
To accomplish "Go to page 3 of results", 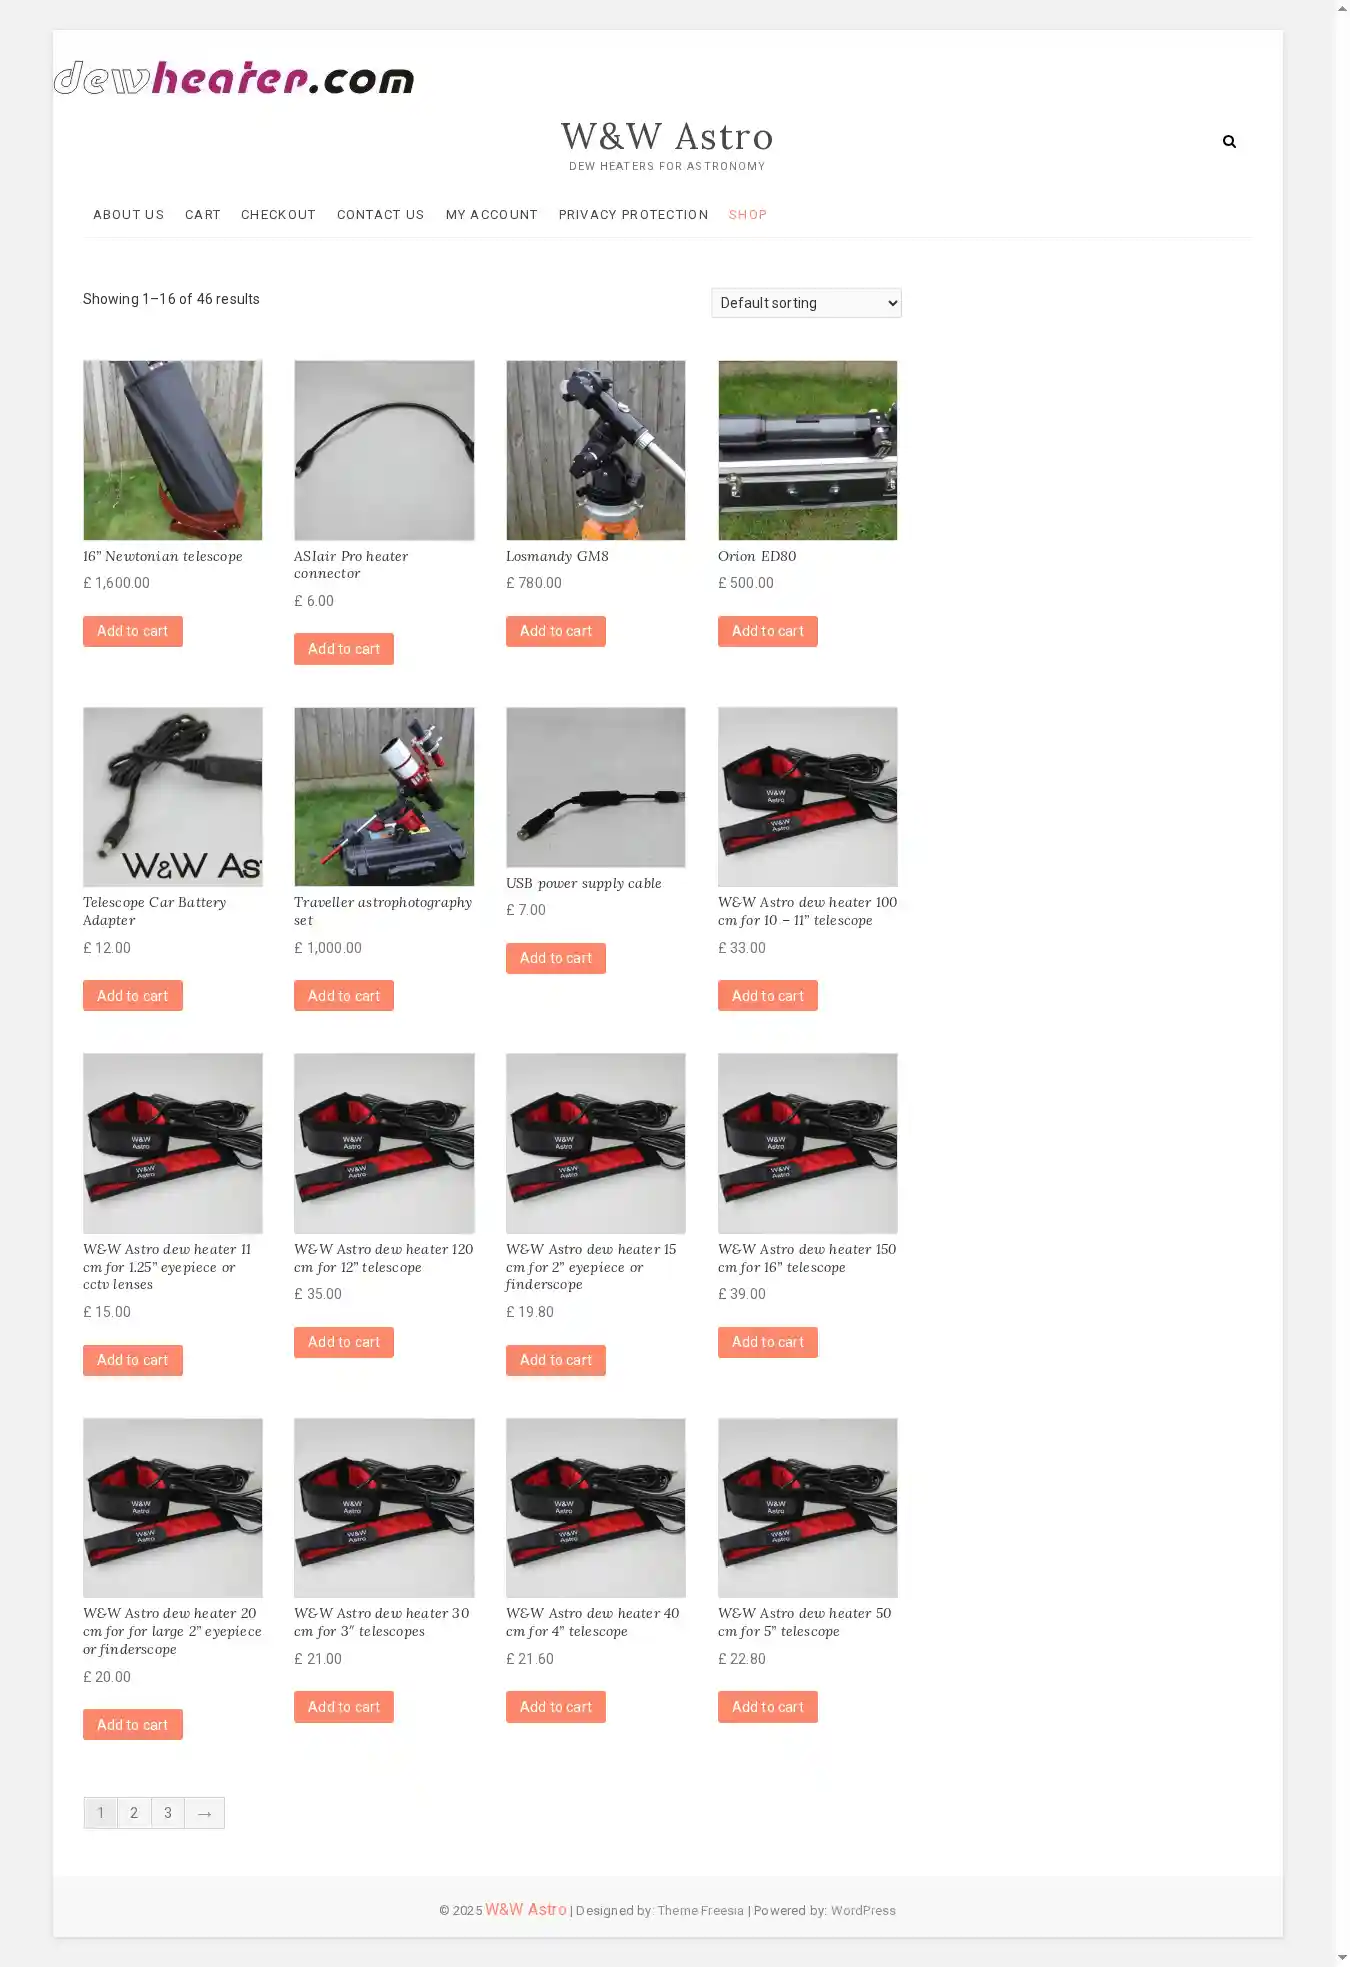I will 168,1813.
